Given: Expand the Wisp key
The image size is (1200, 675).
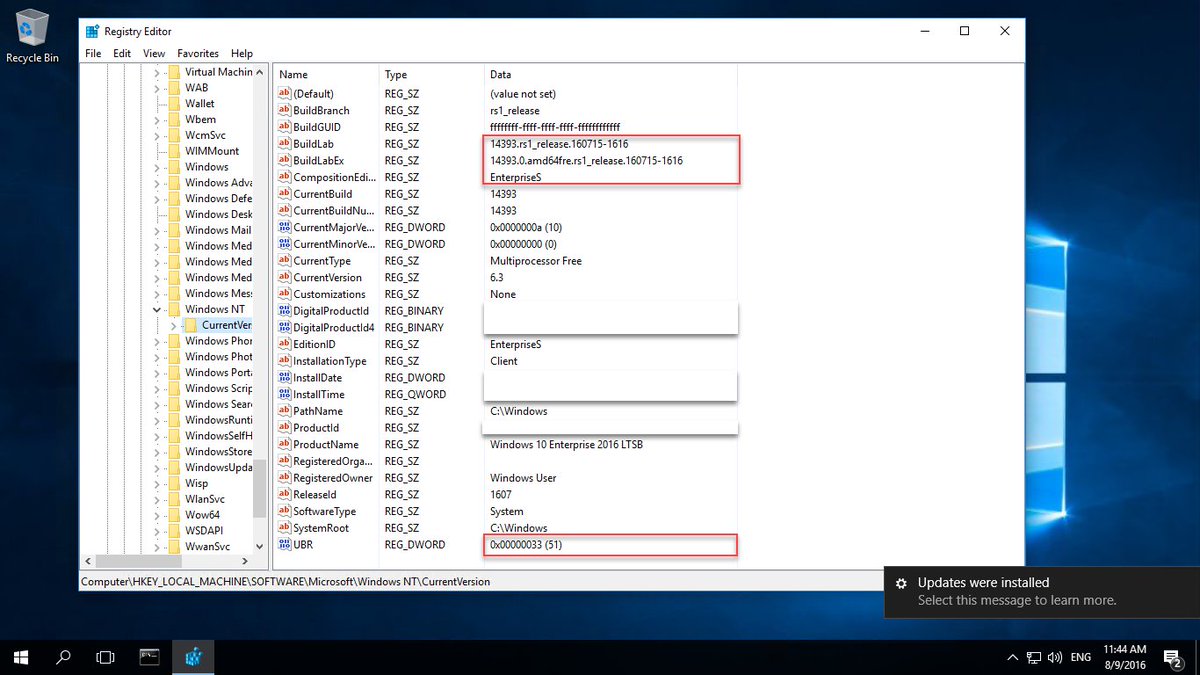Looking at the screenshot, I should point(156,483).
